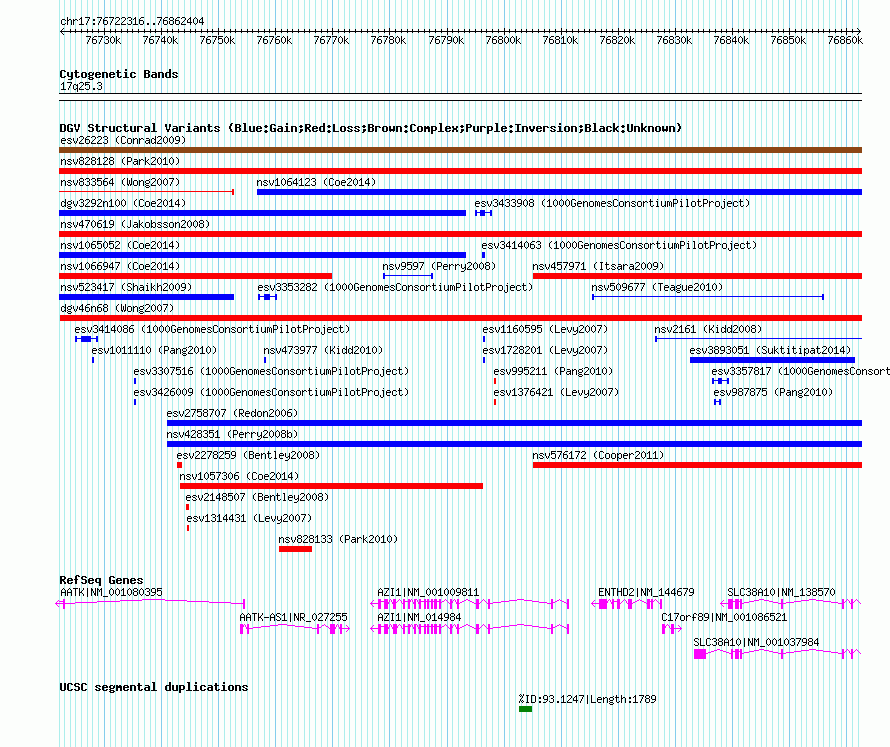Select AZI1|NM_014984 gene label
This screenshot has height=747, width=890.
point(419,617)
